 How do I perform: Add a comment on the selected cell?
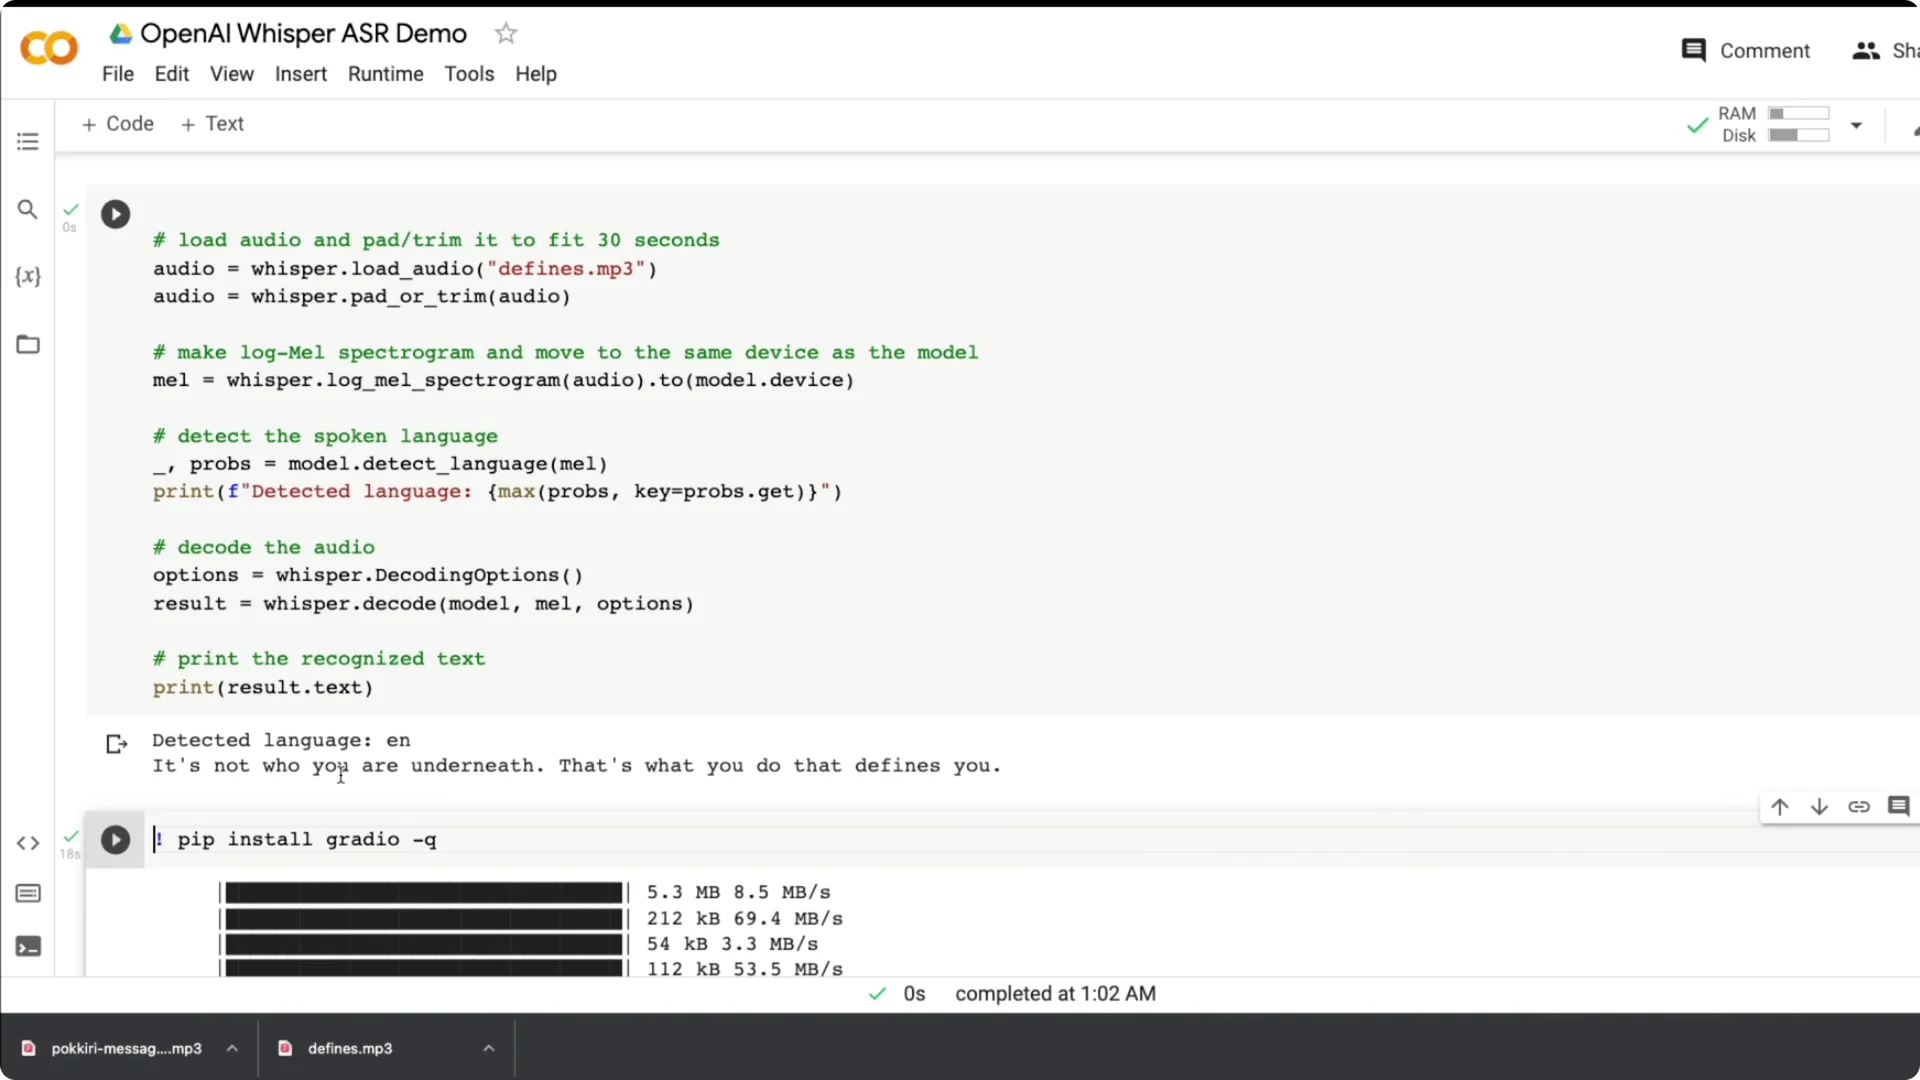click(1899, 806)
